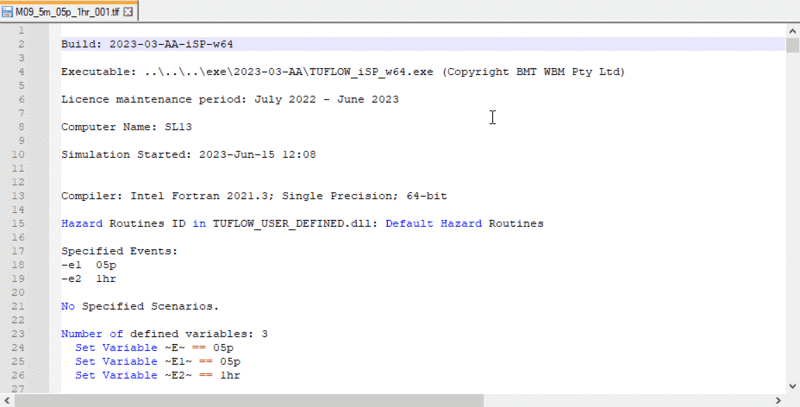
Task: Click the vertical scrollbar up arrow
Action: (x=792, y=29)
